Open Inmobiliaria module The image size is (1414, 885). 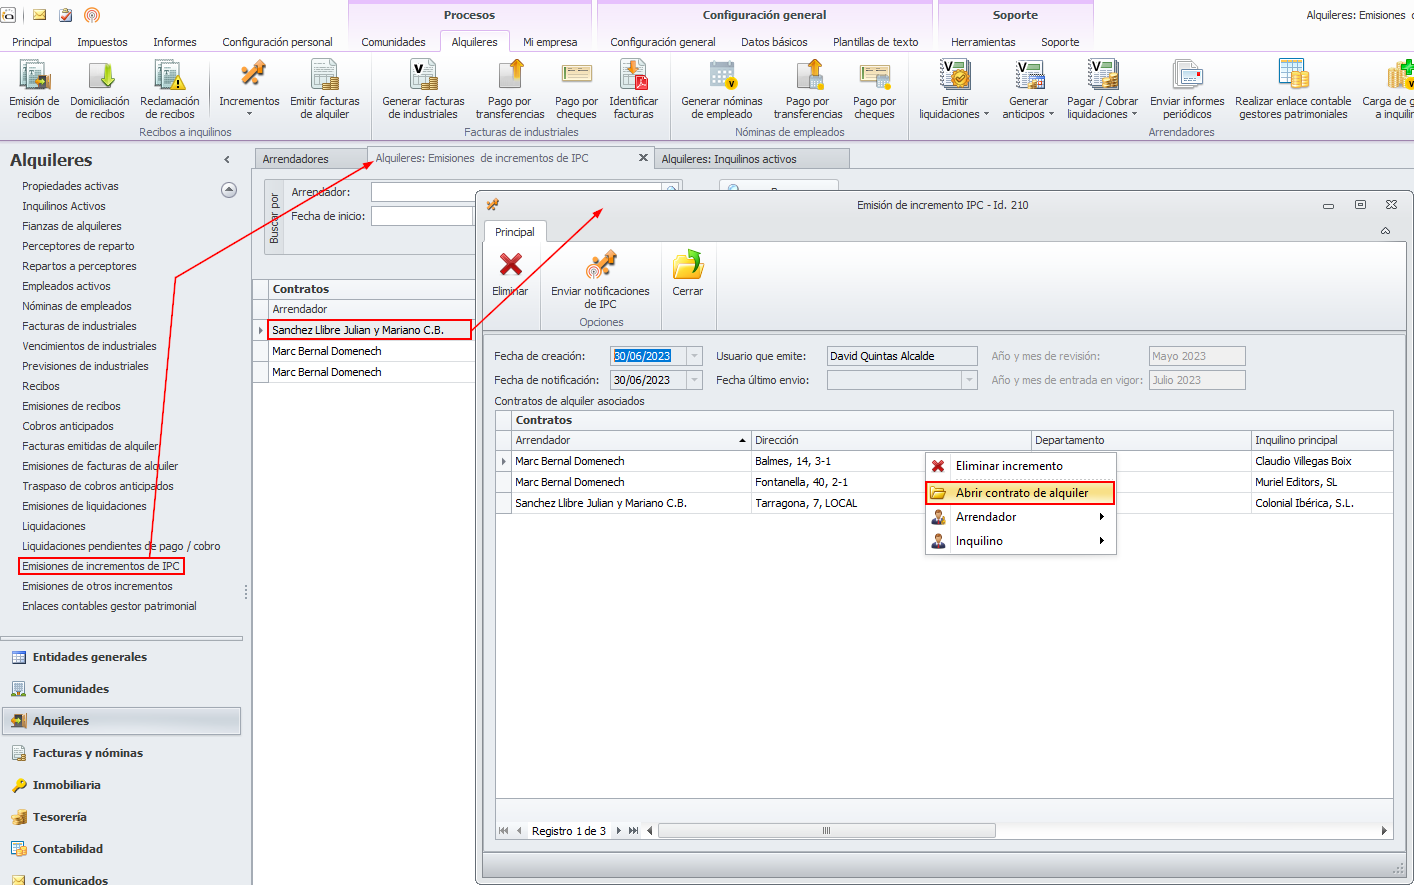click(x=121, y=785)
